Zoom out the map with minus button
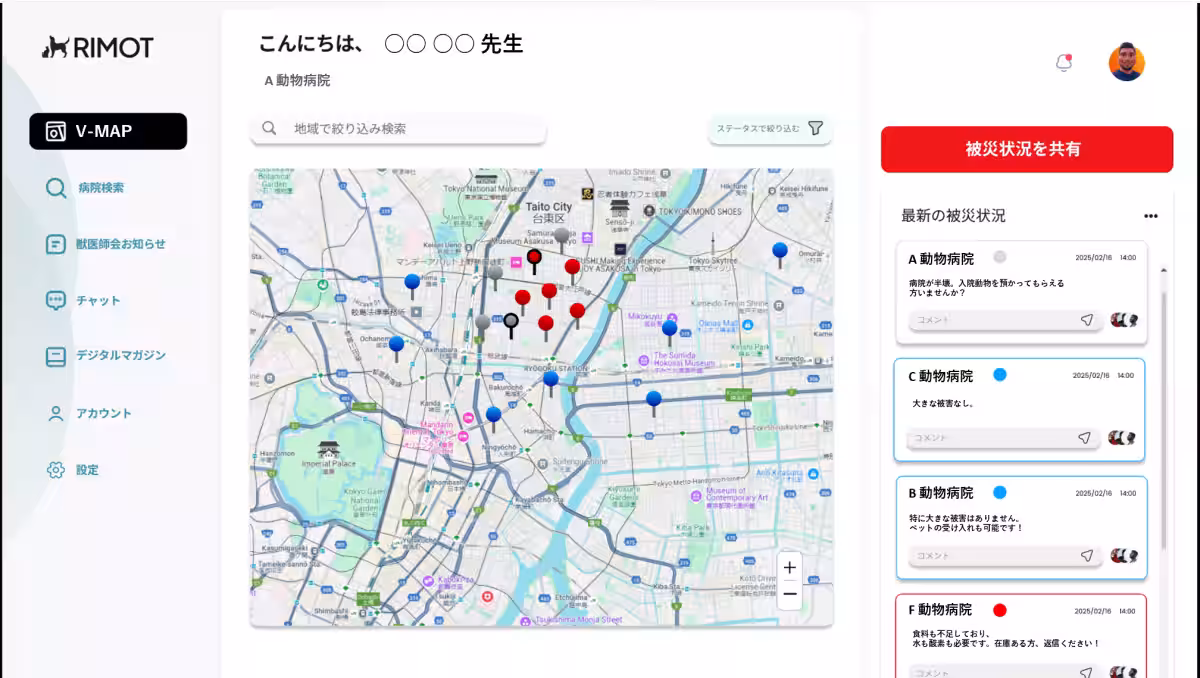 tap(790, 593)
